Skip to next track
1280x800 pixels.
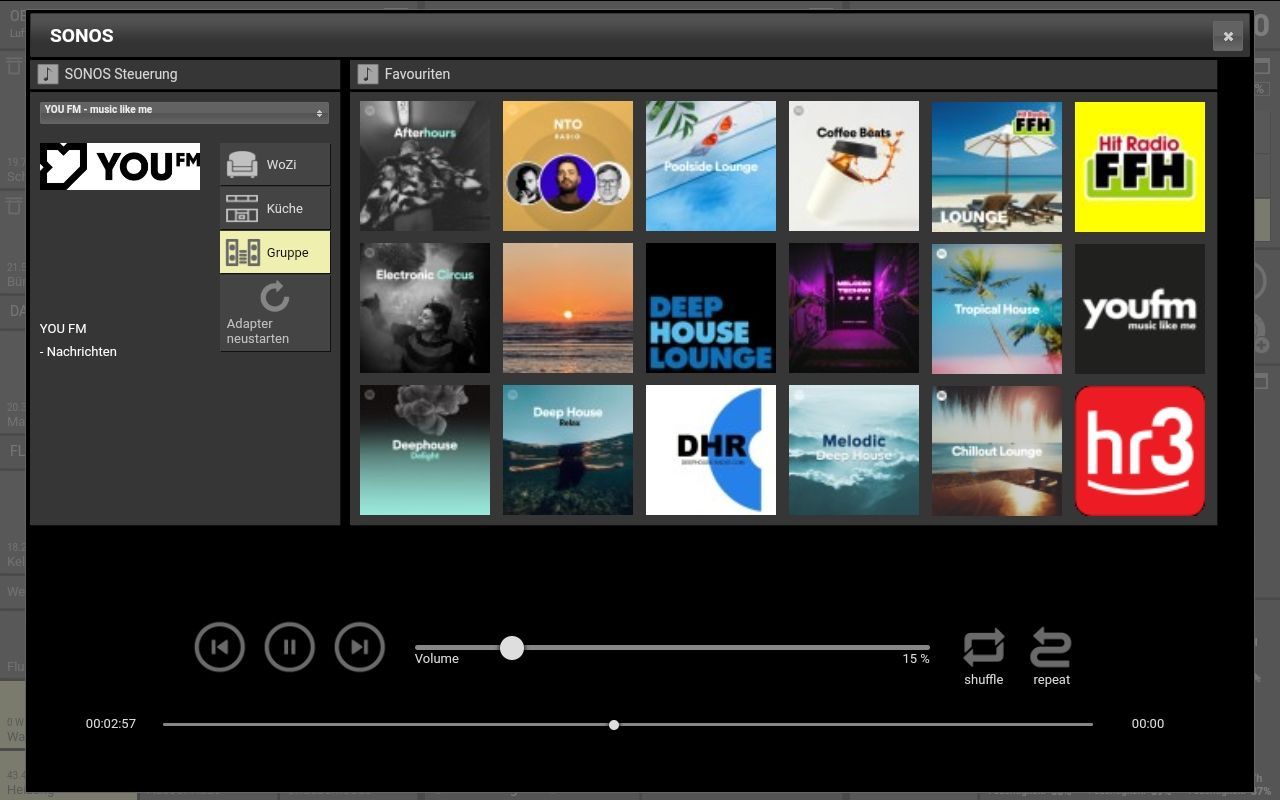click(x=360, y=647)
